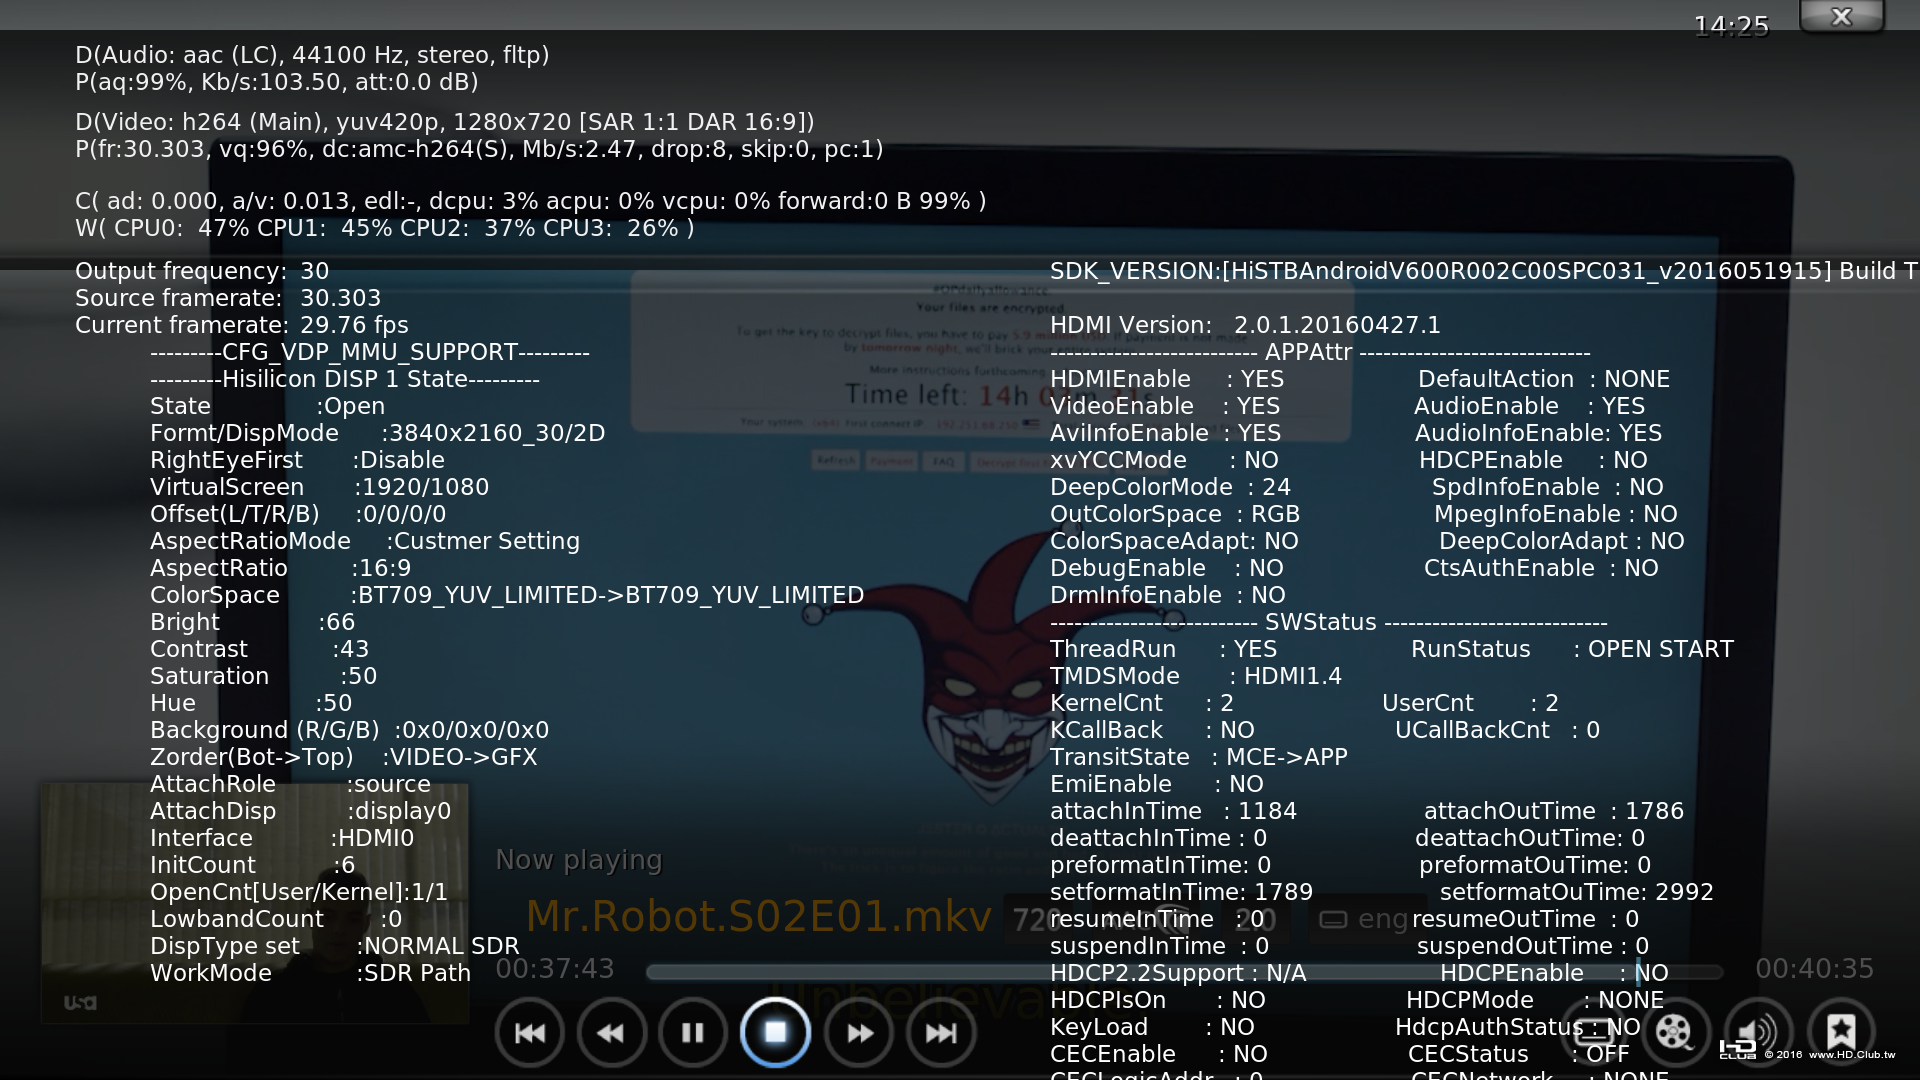The image size is (1920, 1080).
Task: Click State :Open row
Action: click(267, 406)
